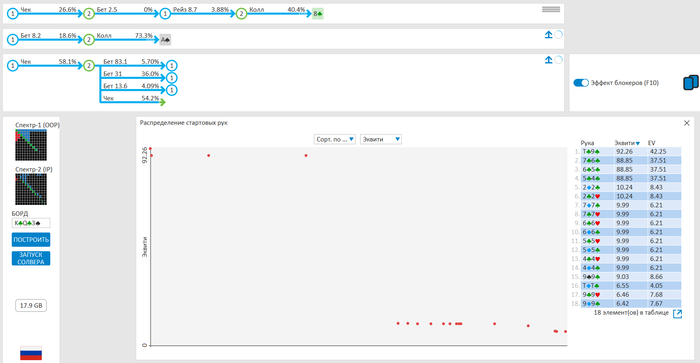Select green player 2 node before Бет 83.1 branch
This screenshot has width=700, height=363.
pos(89,66)
